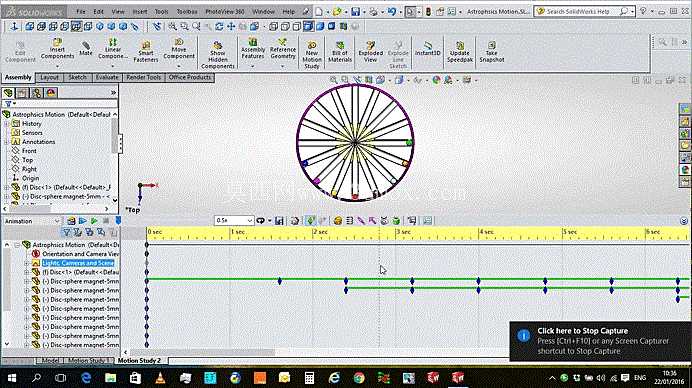The height and width of the screenshot is (388, 692).
Task: Switch to the Evaluate tab
Action: [x=107, y=77]
